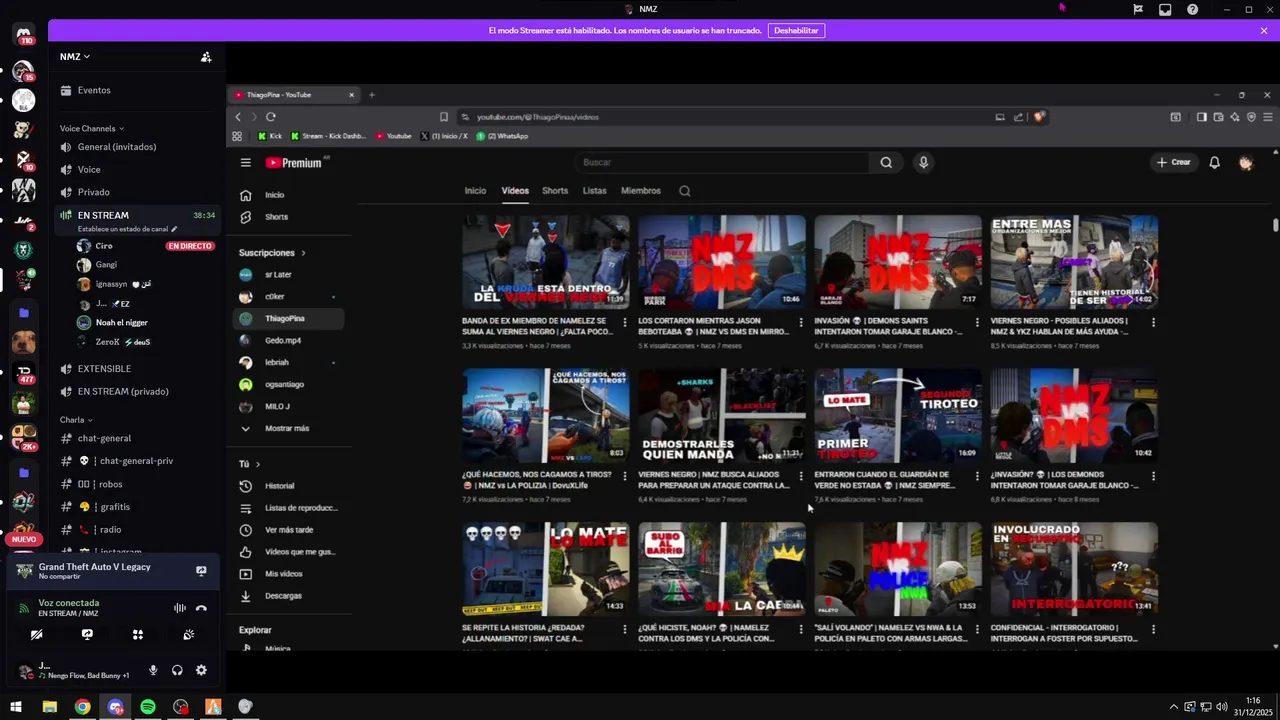Open the activities icon in voice panel
The image size is (1280, 720).
pyautogui.click(x=138, y=634)
